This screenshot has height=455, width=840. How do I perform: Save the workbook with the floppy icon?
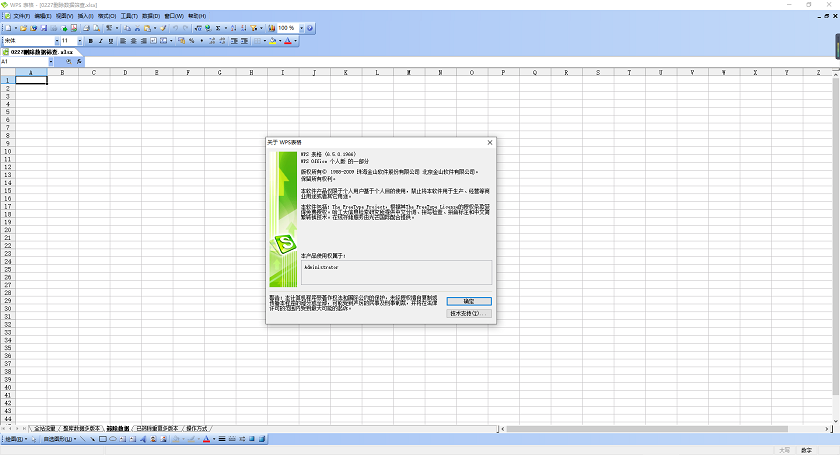pos(43,28)
